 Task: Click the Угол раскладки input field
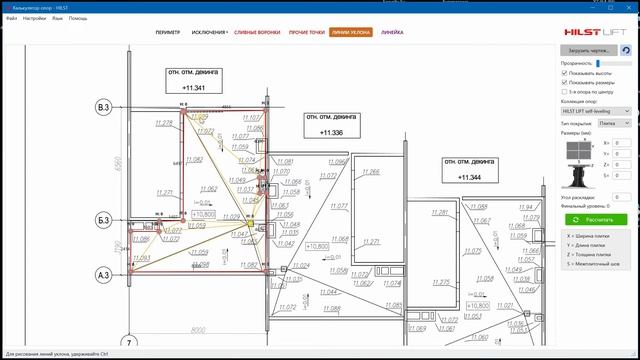pyautogui.click(x=622, y=197)
